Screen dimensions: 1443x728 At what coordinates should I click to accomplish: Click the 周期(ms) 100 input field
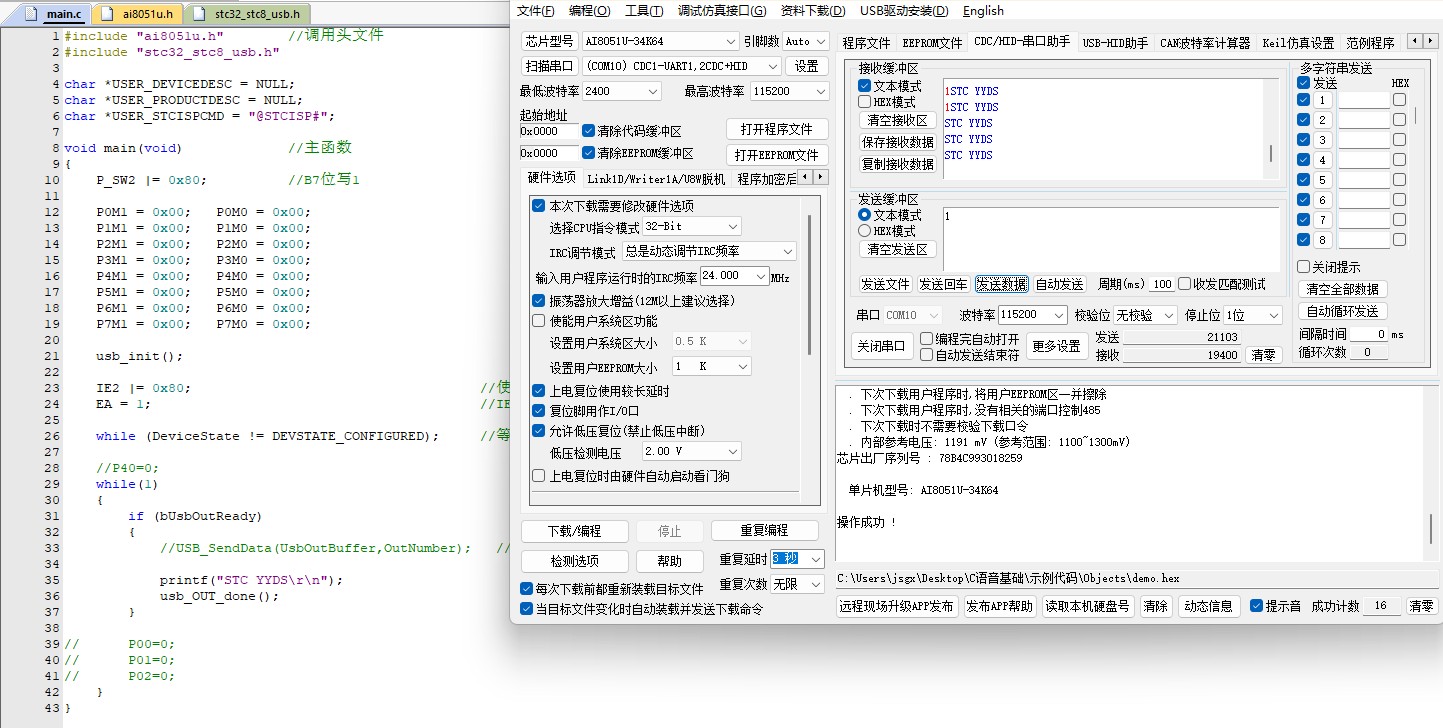point(1162,284)
